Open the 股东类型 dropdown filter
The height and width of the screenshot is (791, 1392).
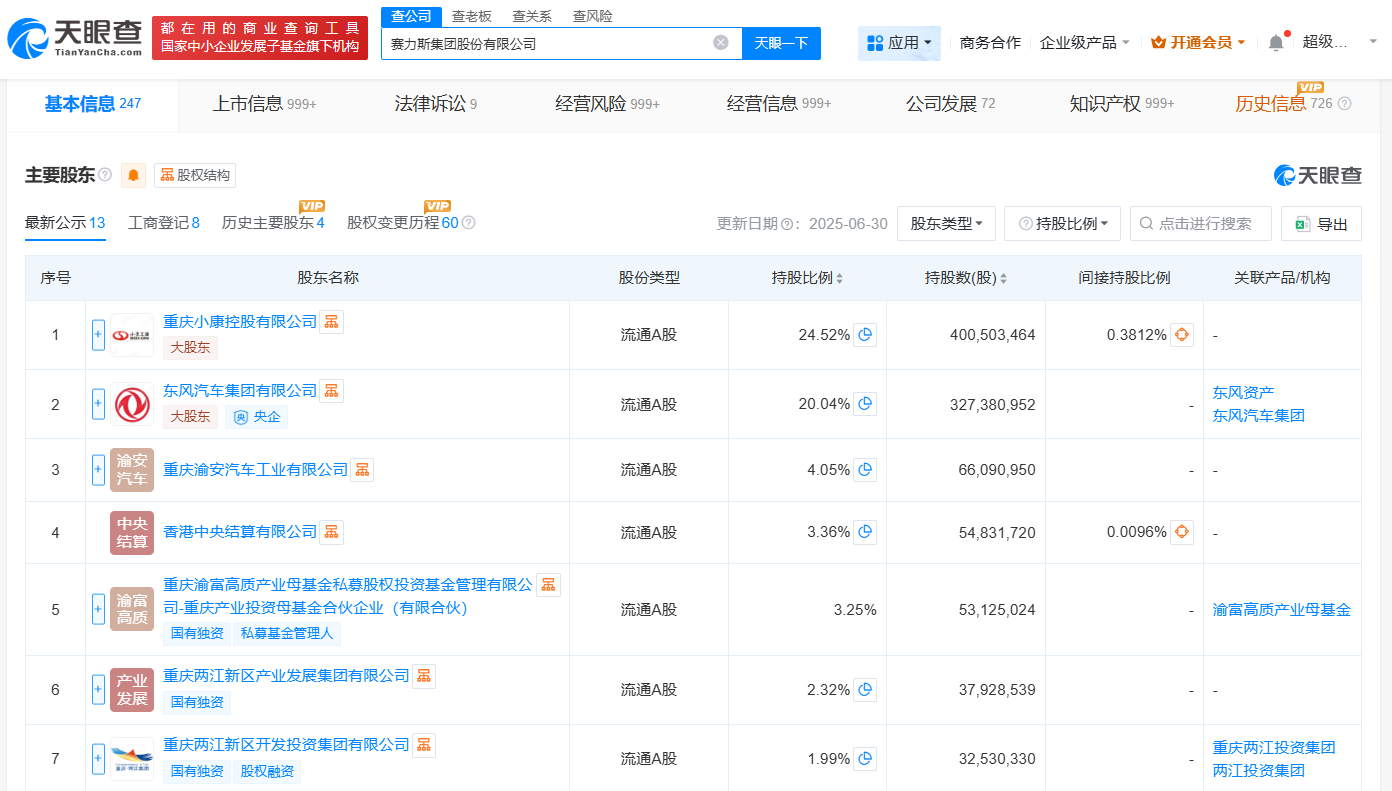click(946, 223)
